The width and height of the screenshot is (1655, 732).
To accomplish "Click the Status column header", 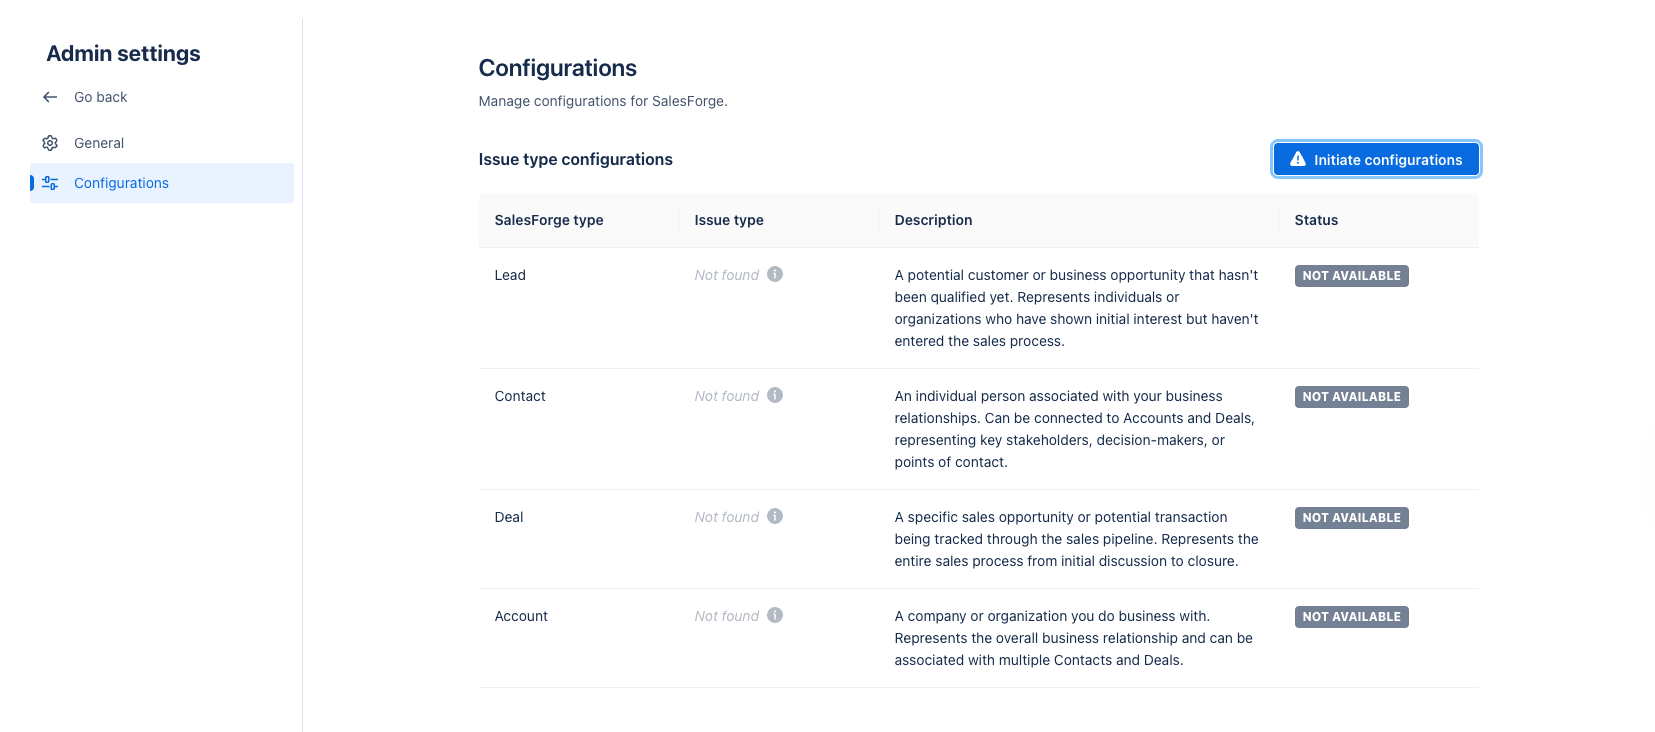I will coord(1316,220).
